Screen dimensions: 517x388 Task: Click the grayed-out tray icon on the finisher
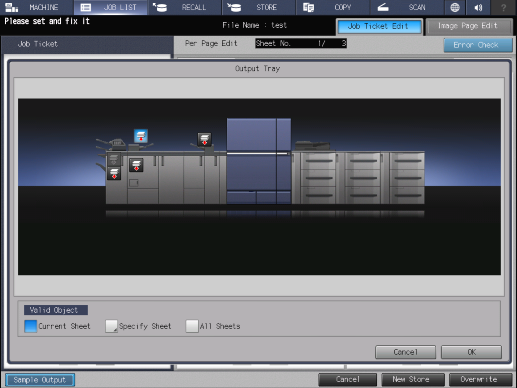[114, 160]
